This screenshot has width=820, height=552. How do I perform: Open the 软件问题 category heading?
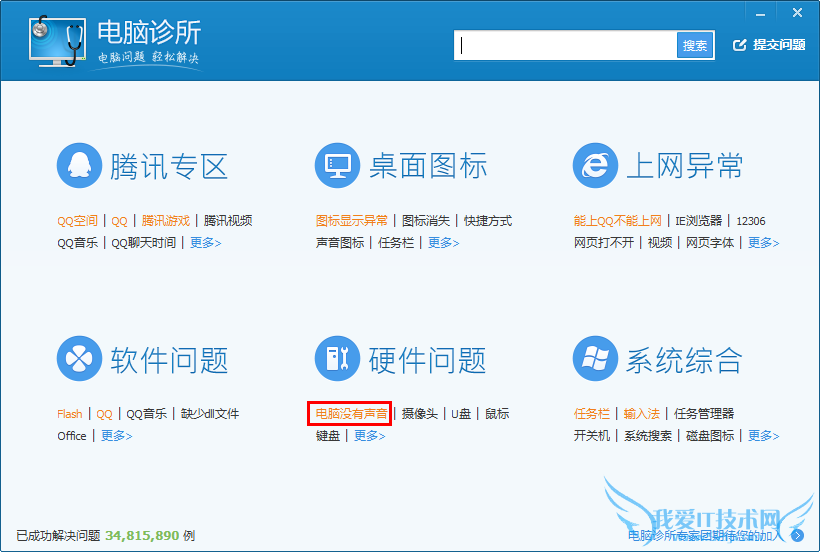pyautogui.click(x=169, y=360)
